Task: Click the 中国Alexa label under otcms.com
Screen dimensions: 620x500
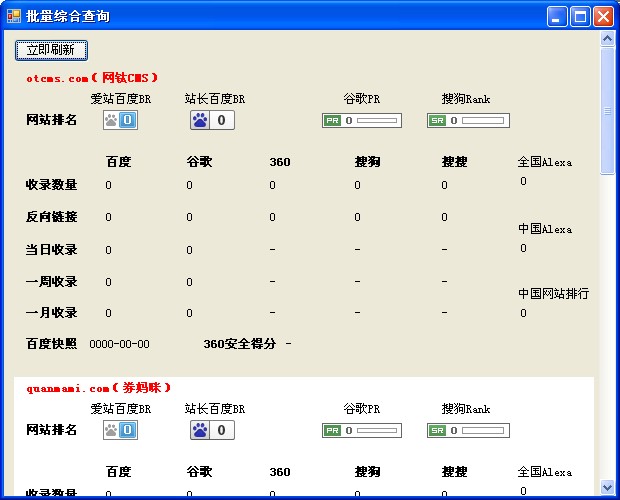Action: coord(545,229)
